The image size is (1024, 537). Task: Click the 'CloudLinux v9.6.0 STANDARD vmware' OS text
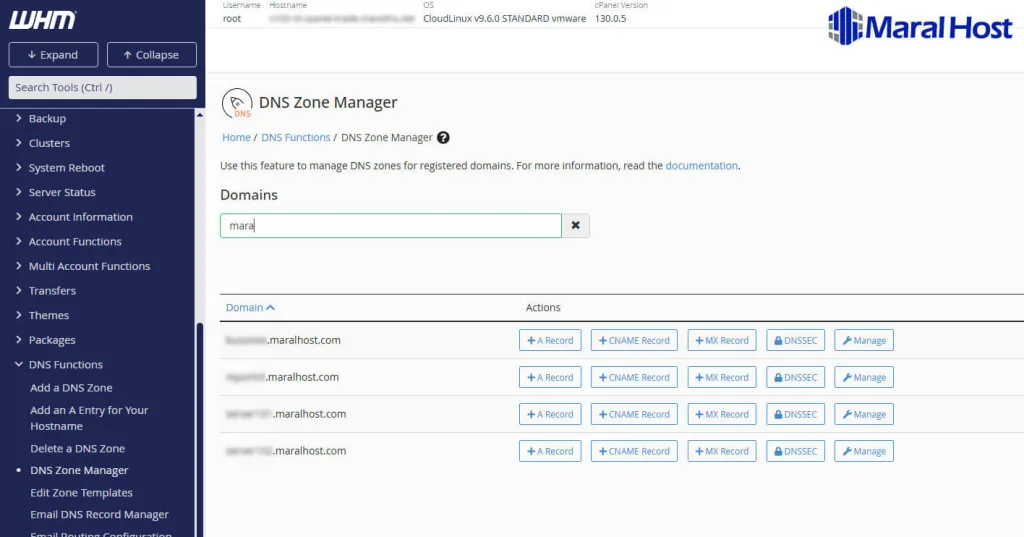pyautogui.click(x=504, y=18)
